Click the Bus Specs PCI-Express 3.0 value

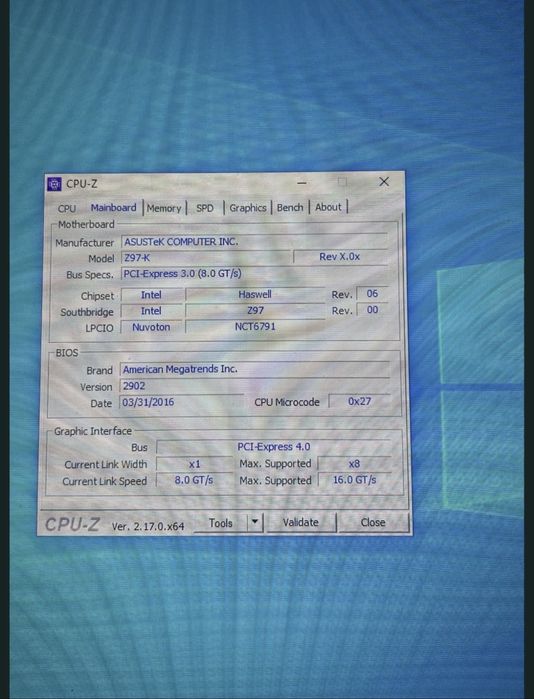pyautogui.click(x=254, y=273)
